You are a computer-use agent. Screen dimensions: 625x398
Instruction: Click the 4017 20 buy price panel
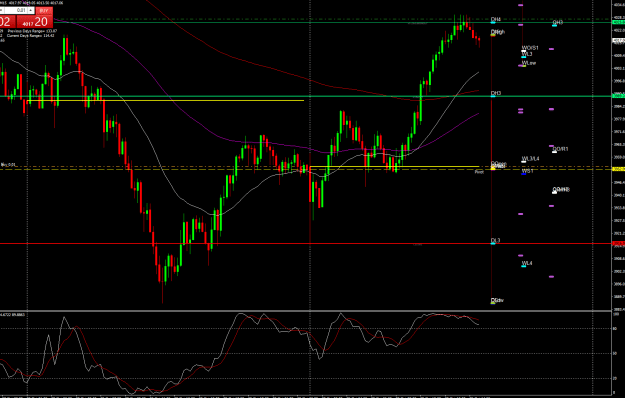click(35, 22)
